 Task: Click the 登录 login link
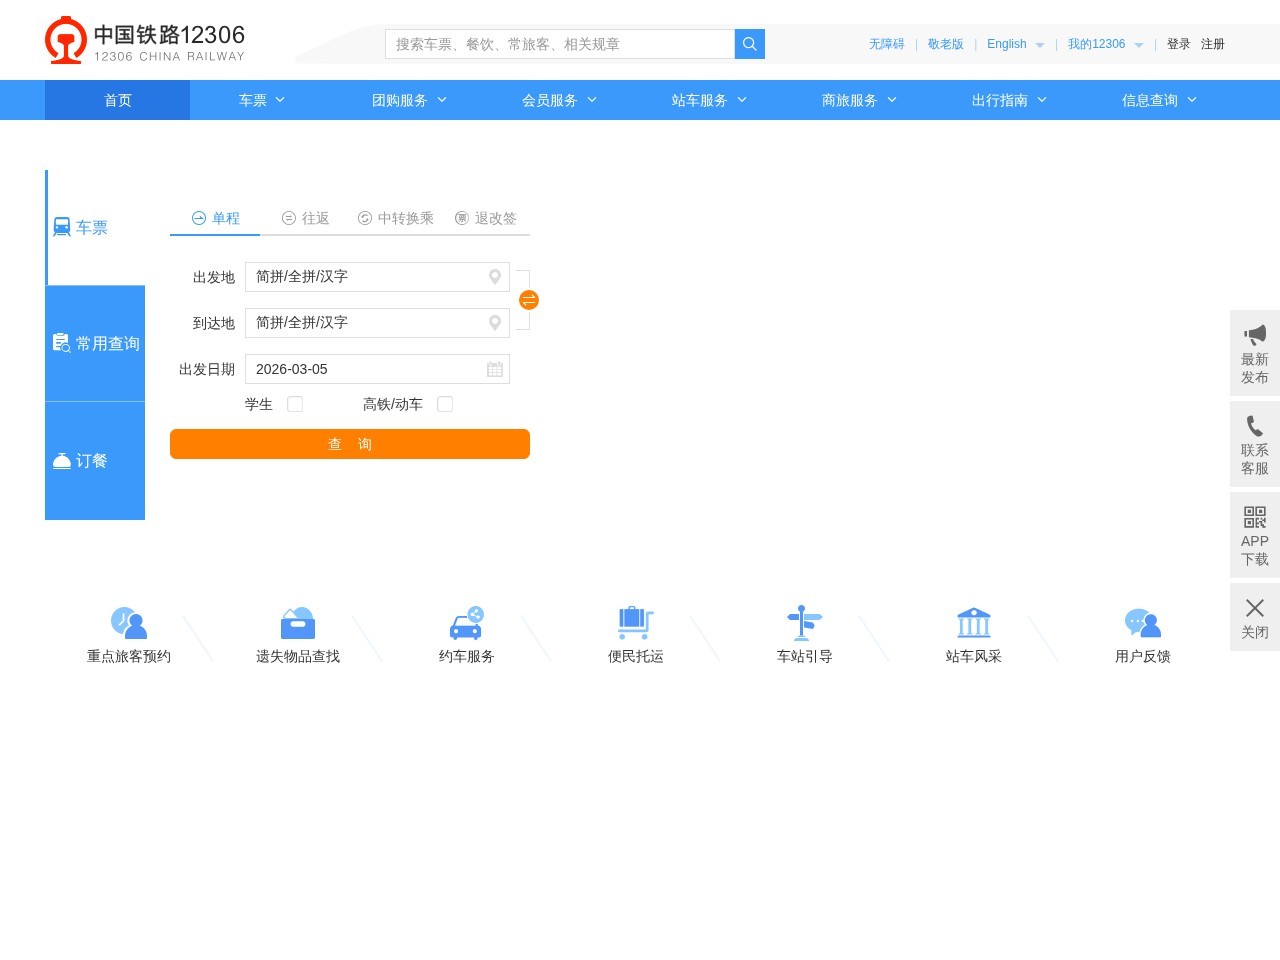[1178, 44]
